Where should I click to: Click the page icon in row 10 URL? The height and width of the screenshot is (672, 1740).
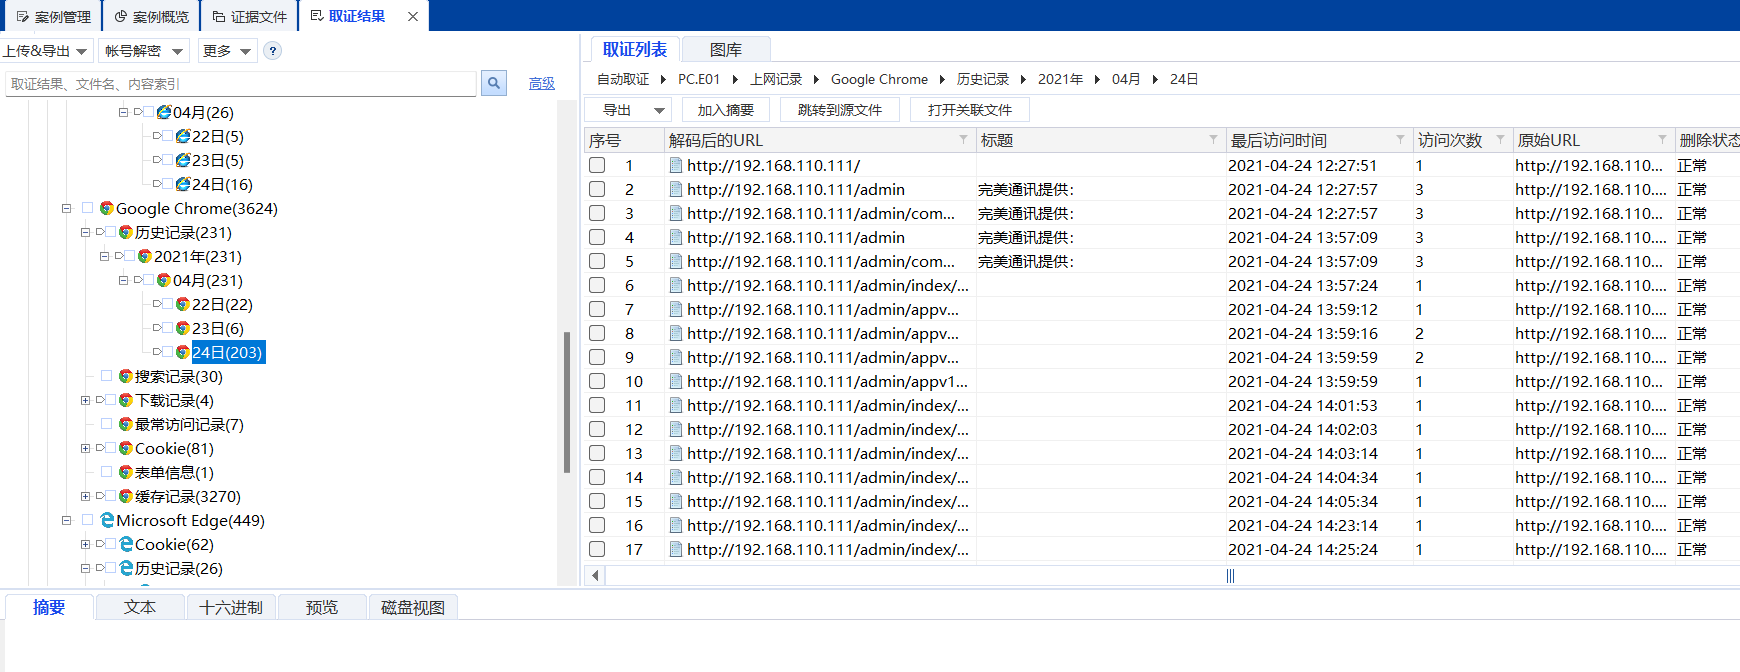677,381
